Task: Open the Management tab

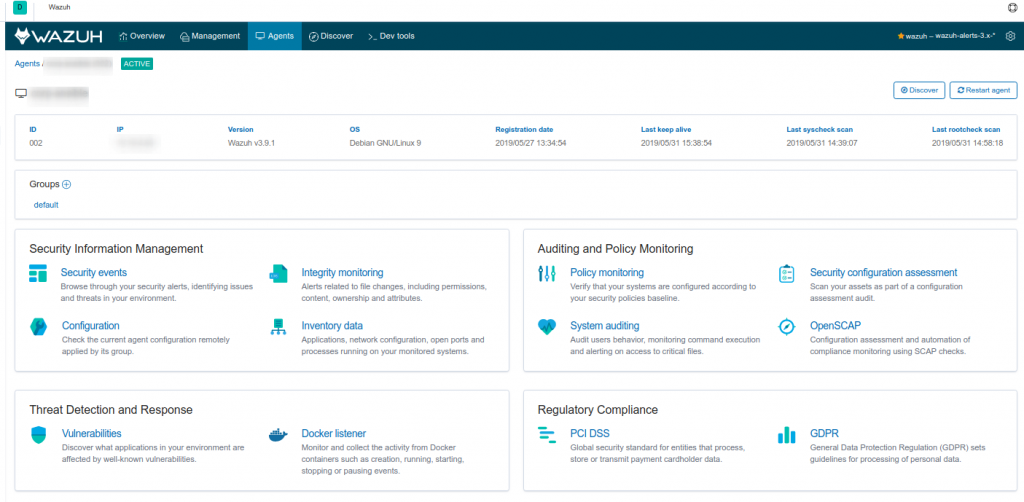Action: coord(210,36)
